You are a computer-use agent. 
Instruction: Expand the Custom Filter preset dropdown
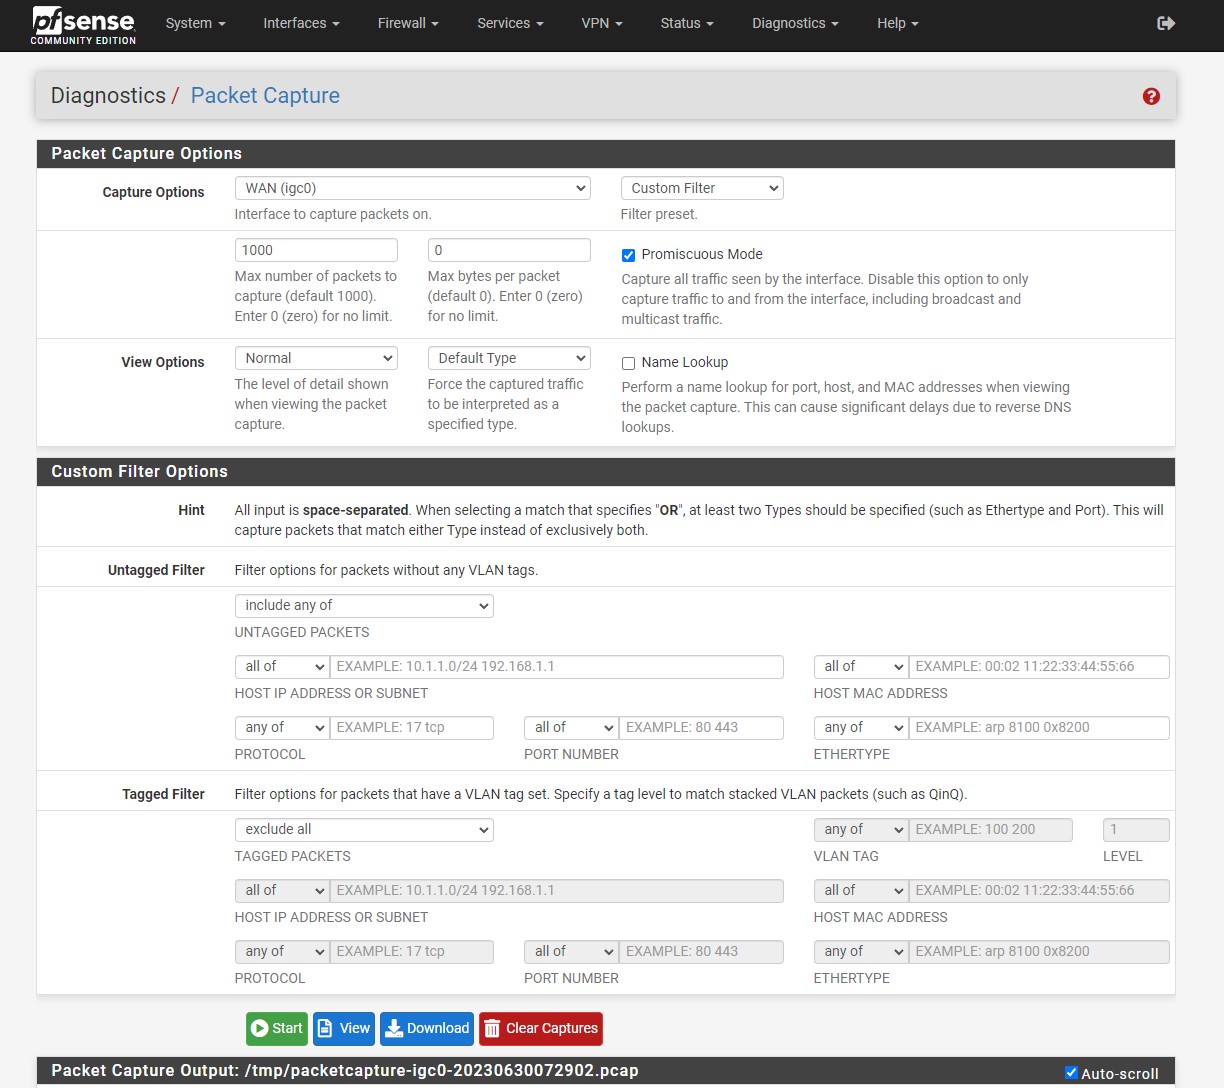point(701,188)
